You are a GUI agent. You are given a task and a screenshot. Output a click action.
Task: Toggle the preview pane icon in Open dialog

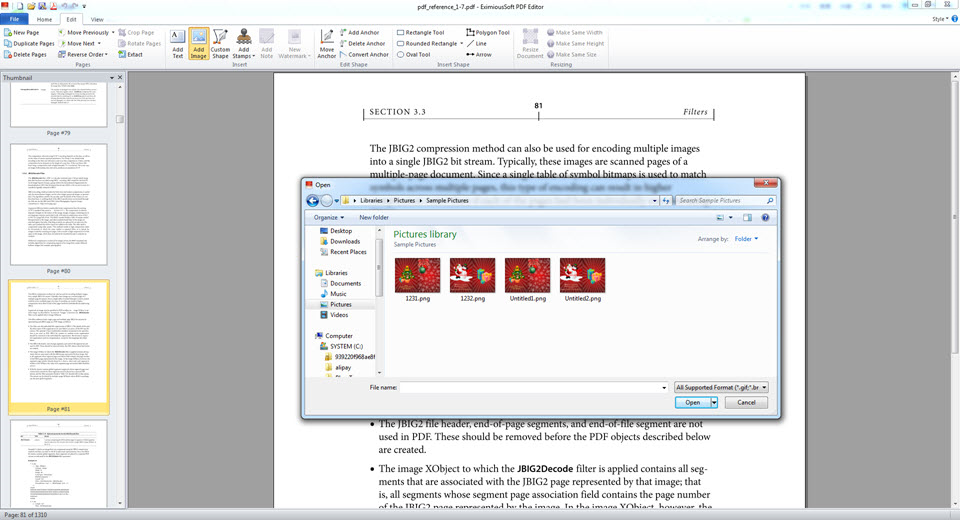pos(747,217)
